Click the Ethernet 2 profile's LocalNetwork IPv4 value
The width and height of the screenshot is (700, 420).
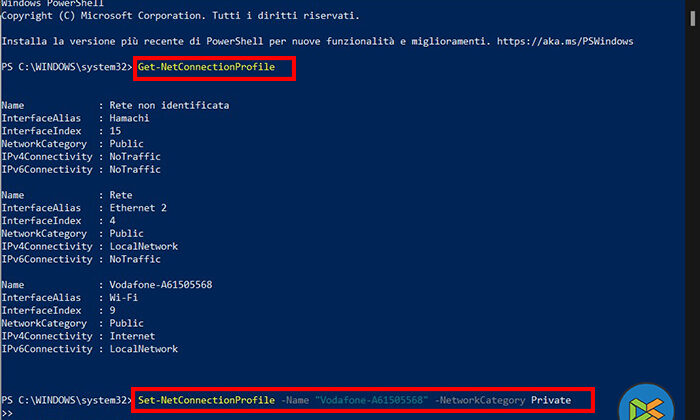[x=144, y=246]
